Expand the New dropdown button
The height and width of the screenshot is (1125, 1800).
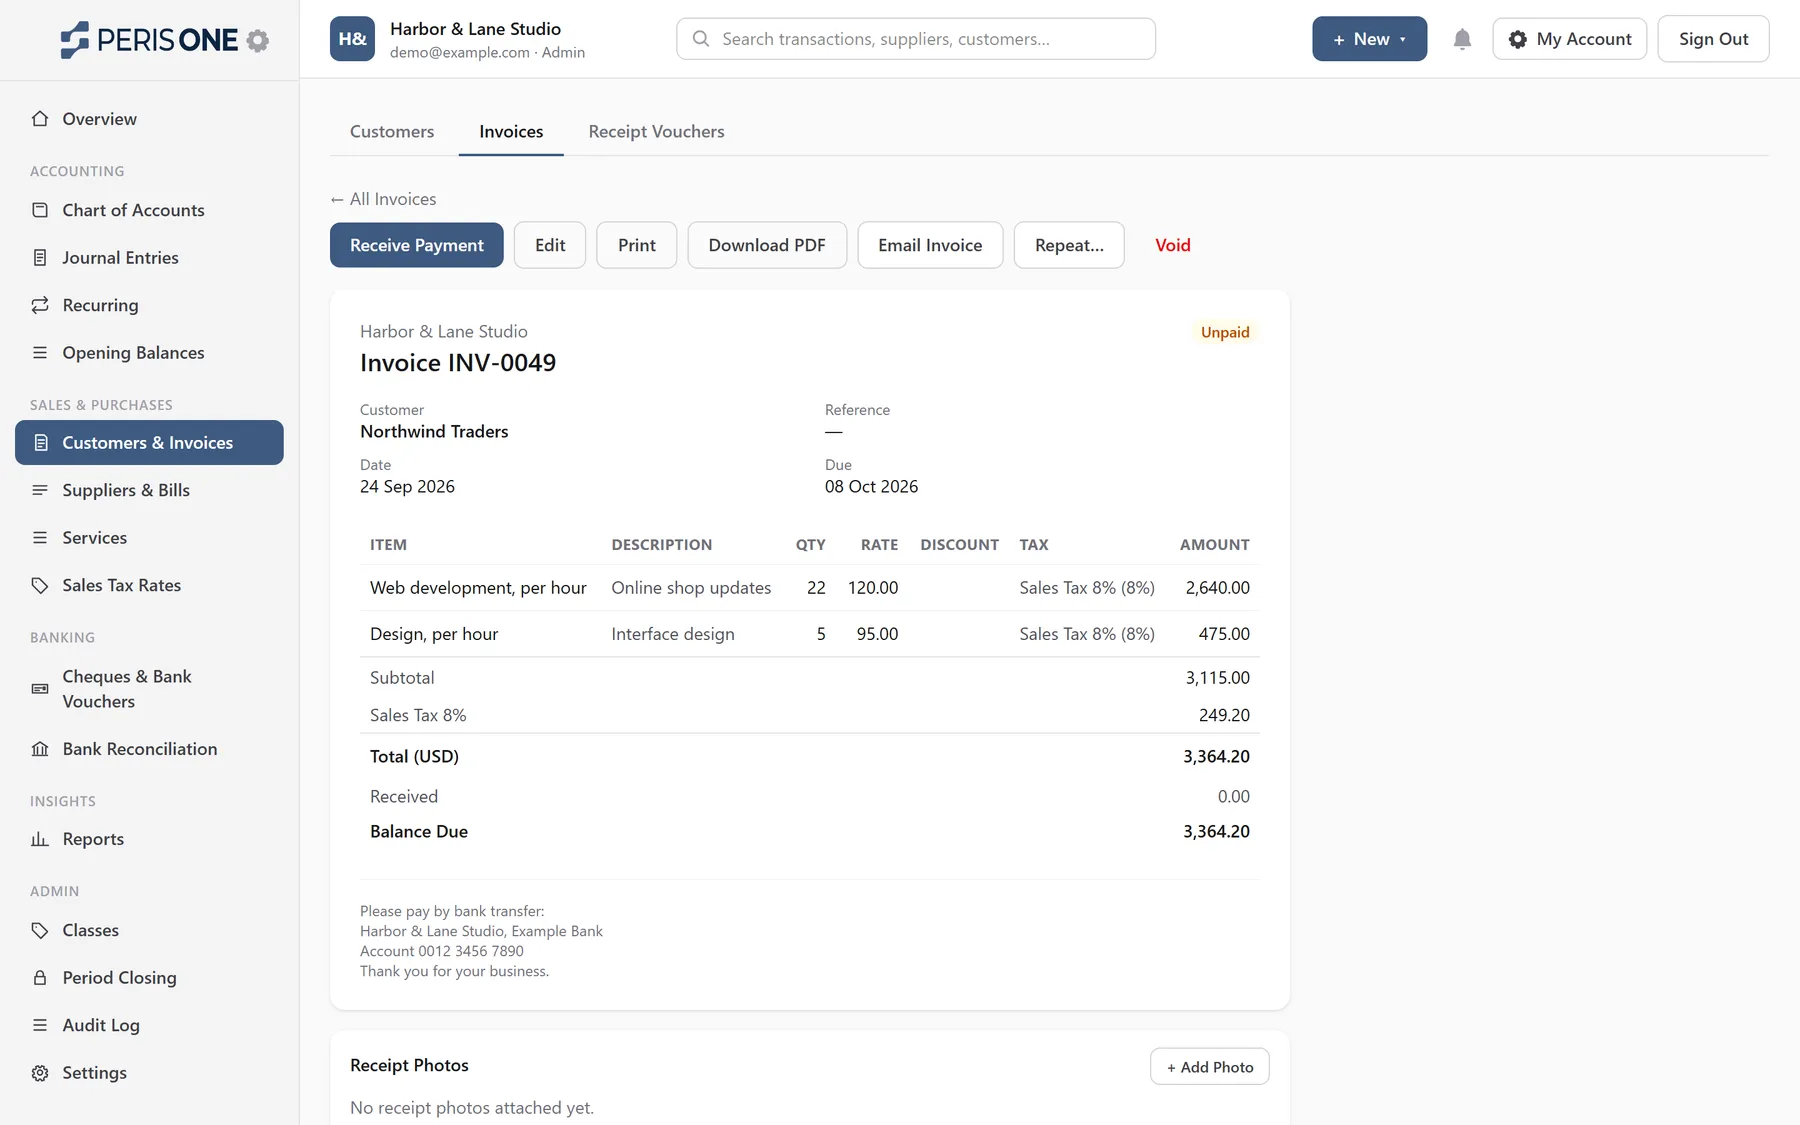pos(1369,39)
